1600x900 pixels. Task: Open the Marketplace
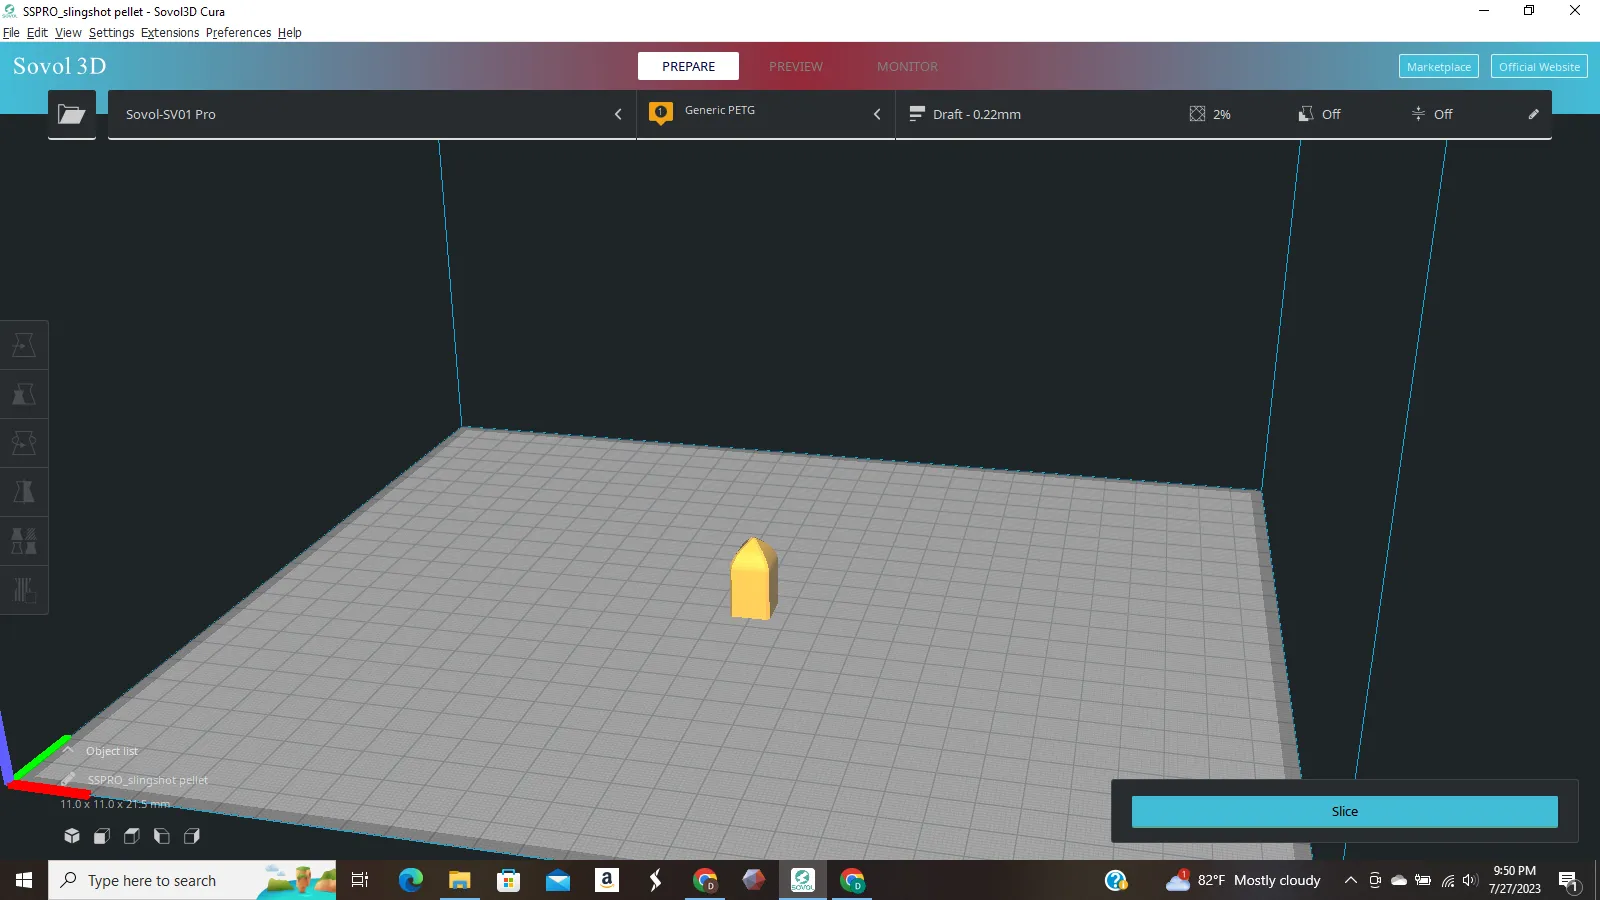(x=1439, y=66)
